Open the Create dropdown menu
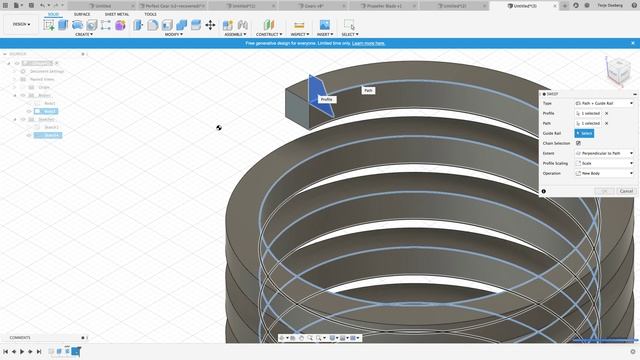The width and height of the screenshot is (640, 360). 84,35
